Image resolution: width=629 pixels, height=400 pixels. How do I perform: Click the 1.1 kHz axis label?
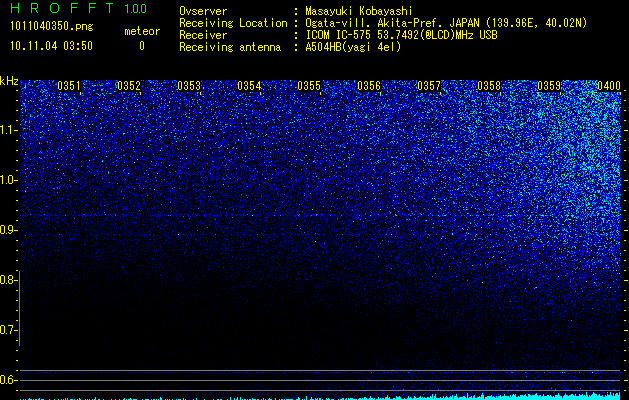(8, 130)
